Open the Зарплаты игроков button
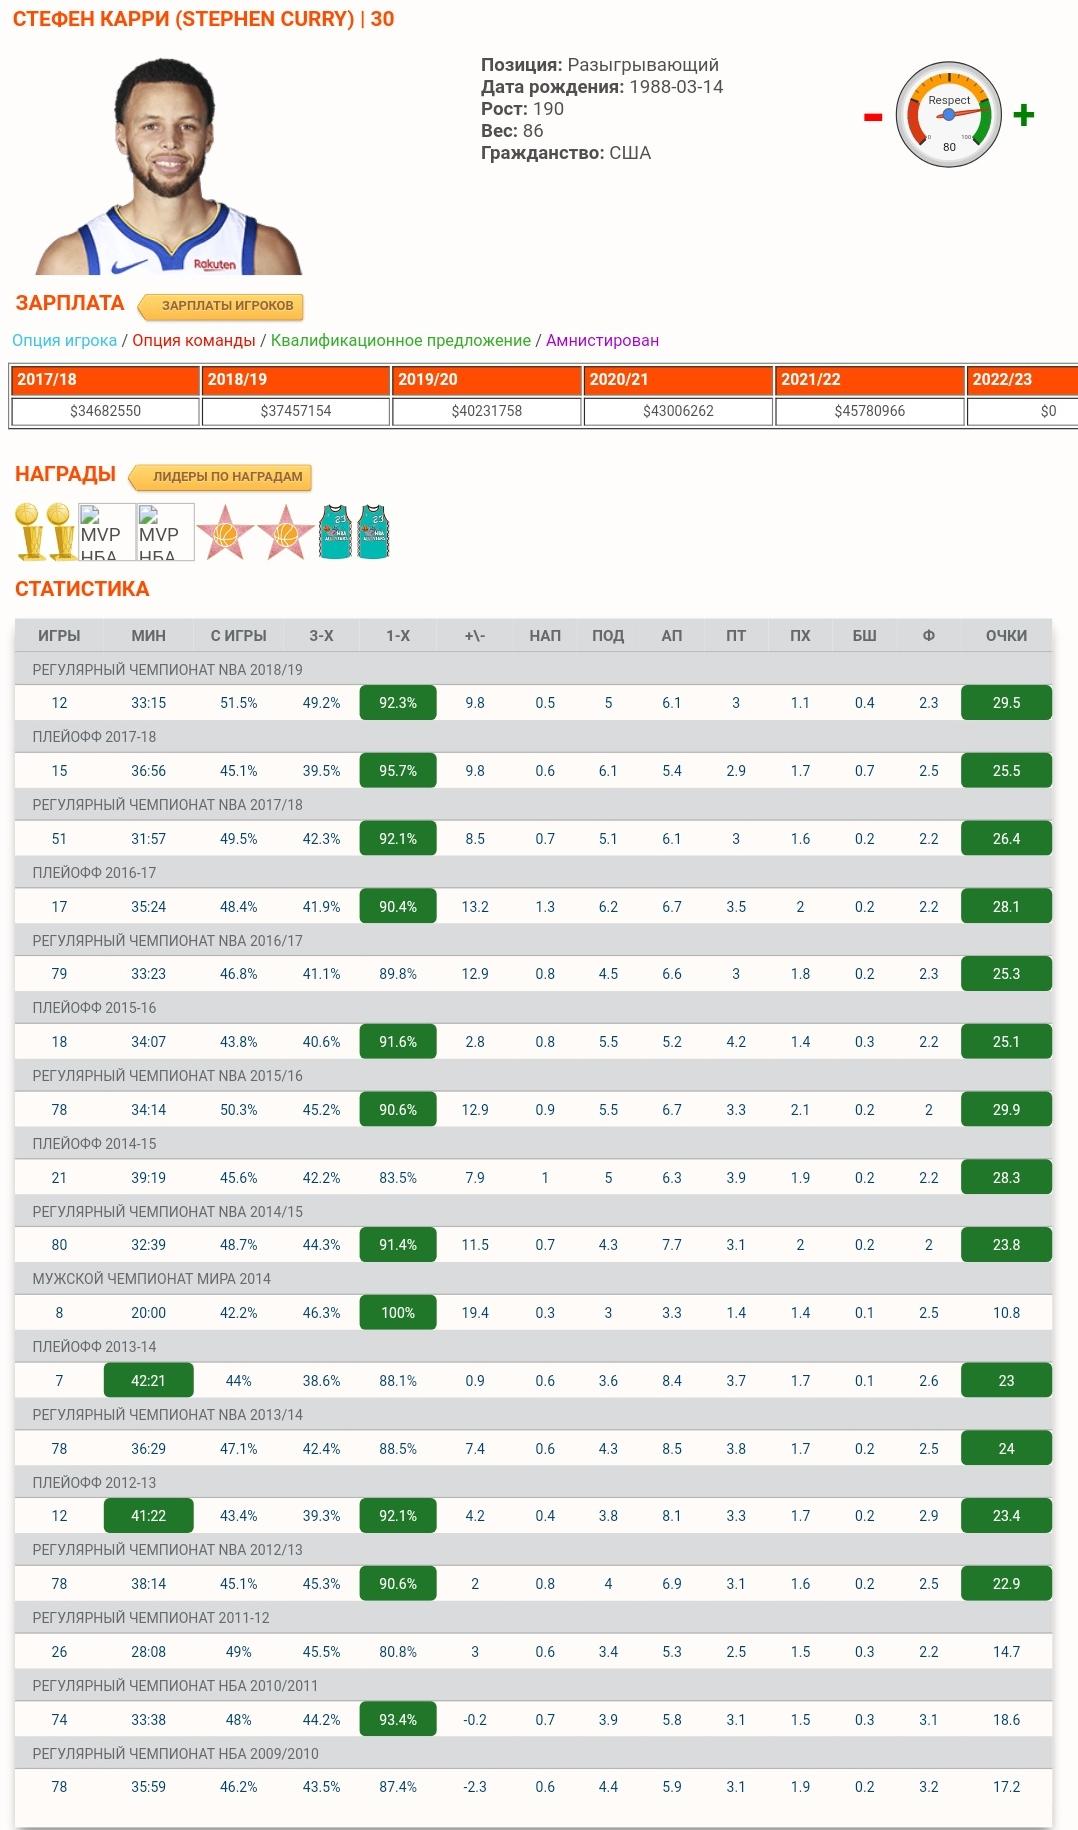 tap(220, 306)
